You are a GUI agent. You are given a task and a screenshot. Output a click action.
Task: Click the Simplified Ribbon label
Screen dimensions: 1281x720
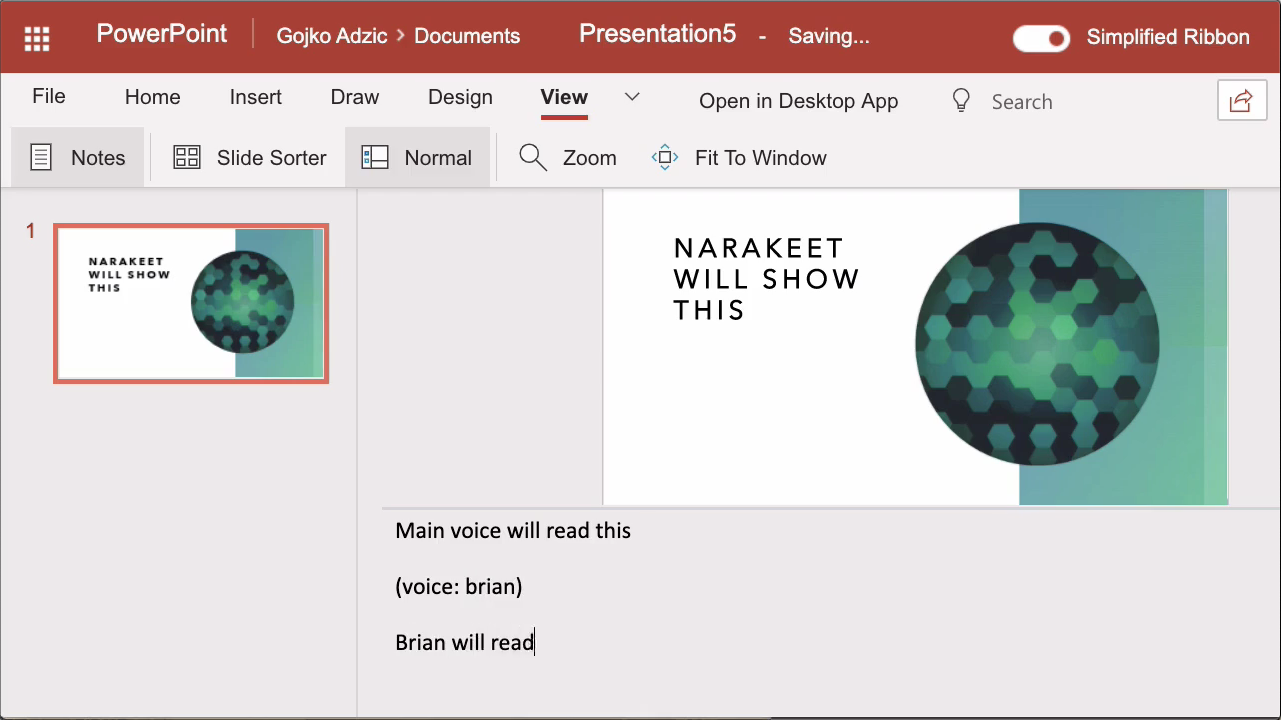(x=1168, y=37)
